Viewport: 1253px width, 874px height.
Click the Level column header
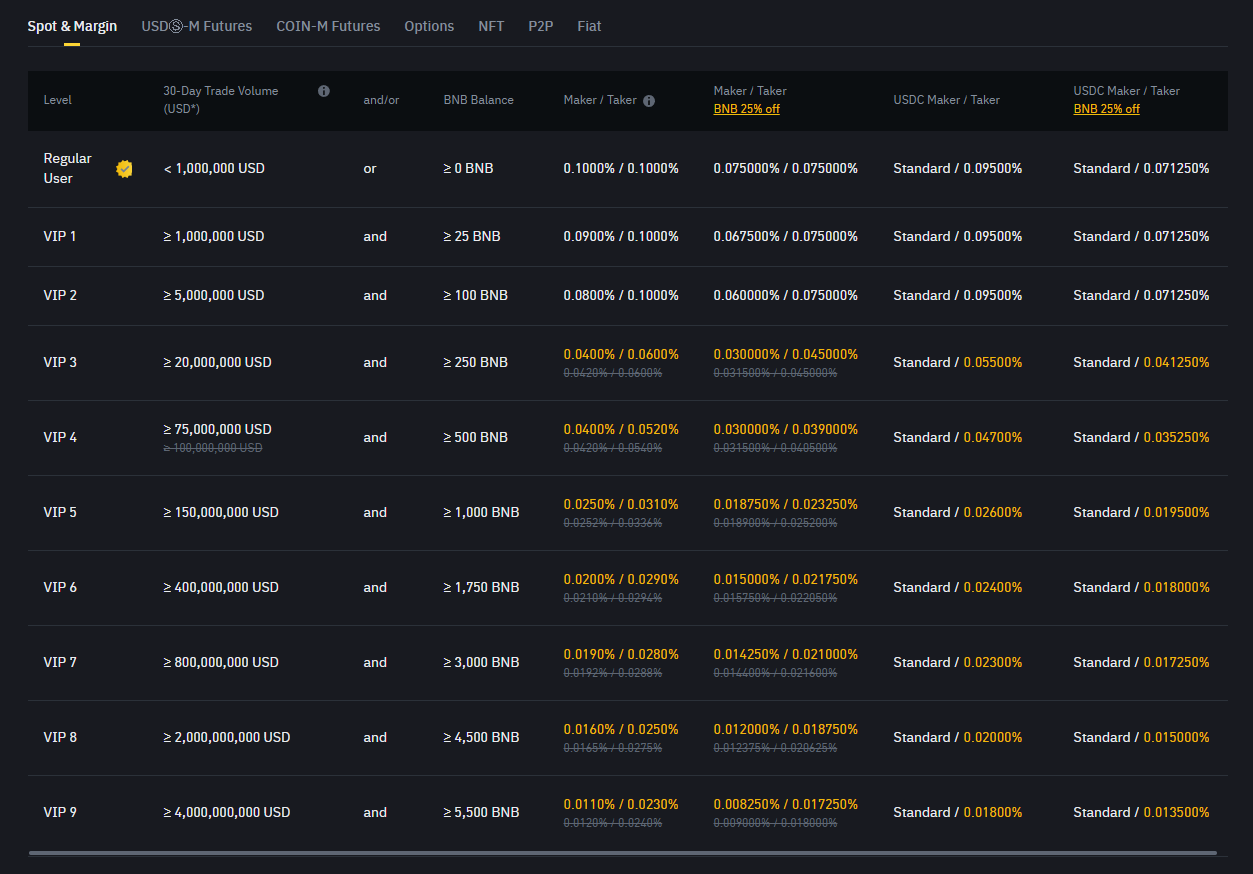58,100
